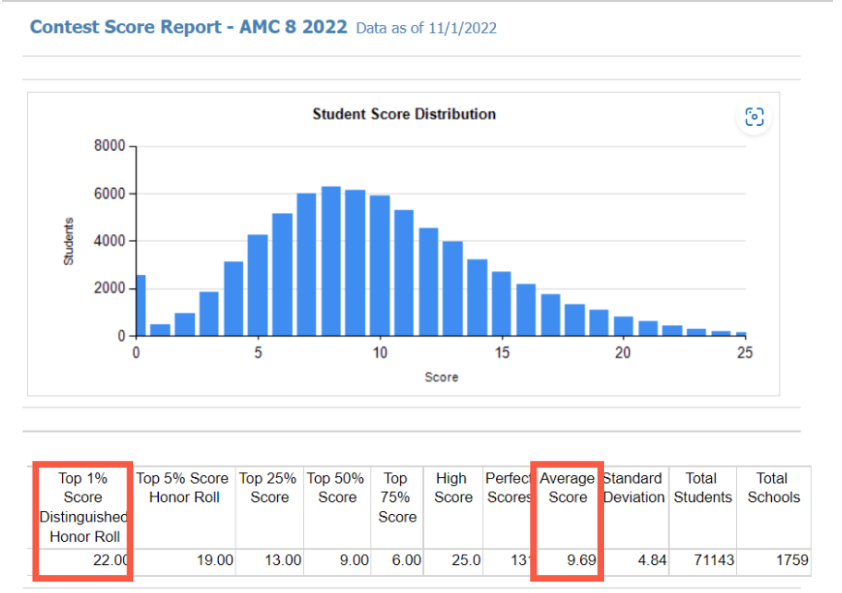The width and height of the screenshot is (842, 593).
Task: Click the Top 50% Score column header
Action: click(337, 487)
